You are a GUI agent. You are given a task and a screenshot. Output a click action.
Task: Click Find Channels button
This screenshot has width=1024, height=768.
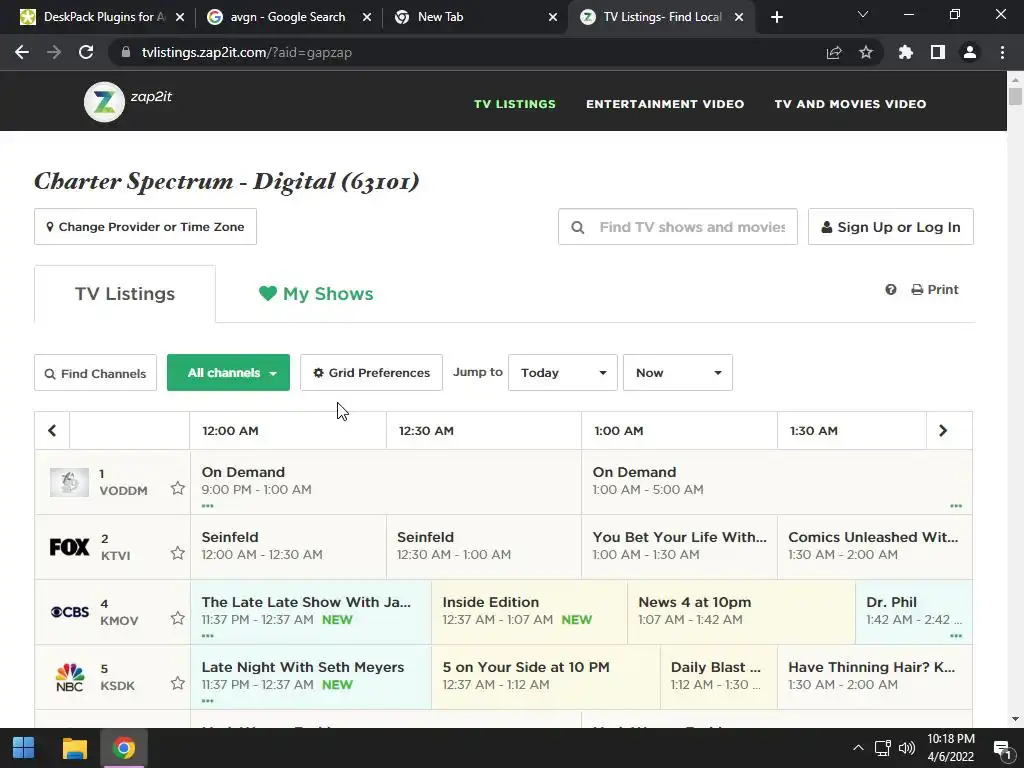click(95, 373)
